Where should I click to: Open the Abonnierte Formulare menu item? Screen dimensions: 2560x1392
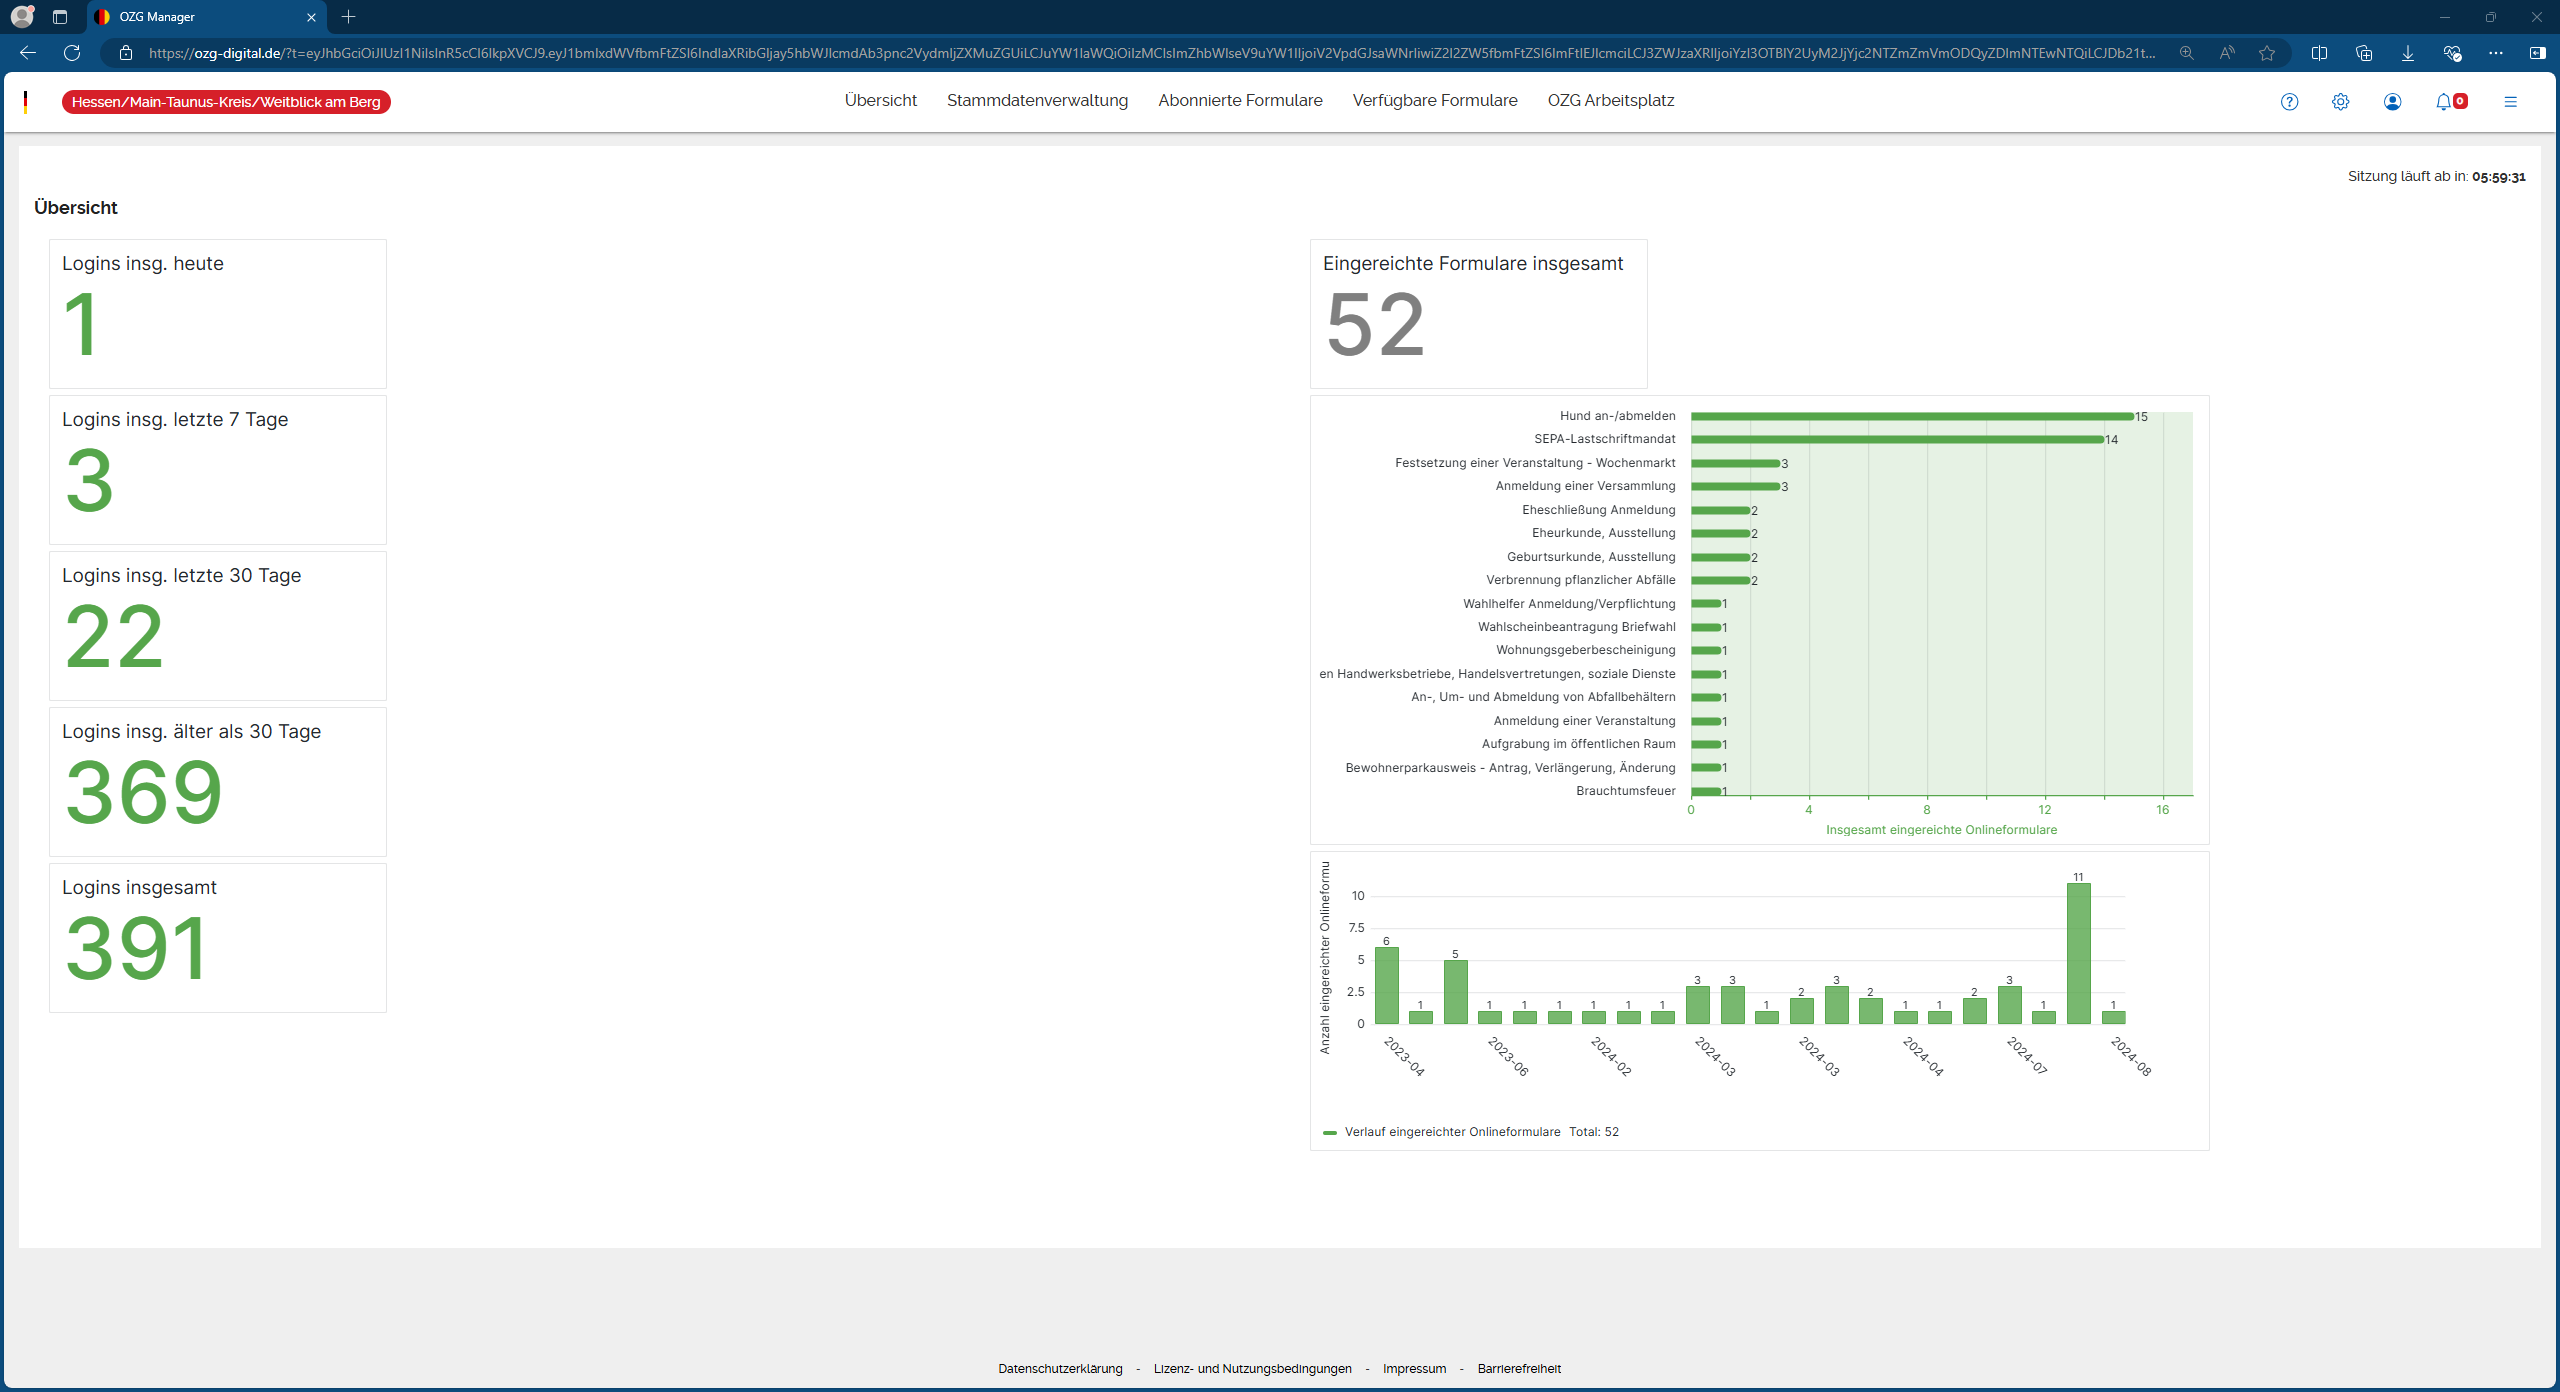(x=1240, y=100)
